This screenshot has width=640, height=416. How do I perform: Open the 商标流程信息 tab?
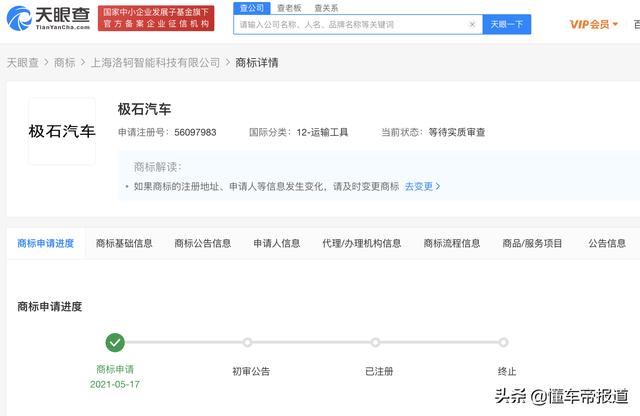tap(451, 243)
